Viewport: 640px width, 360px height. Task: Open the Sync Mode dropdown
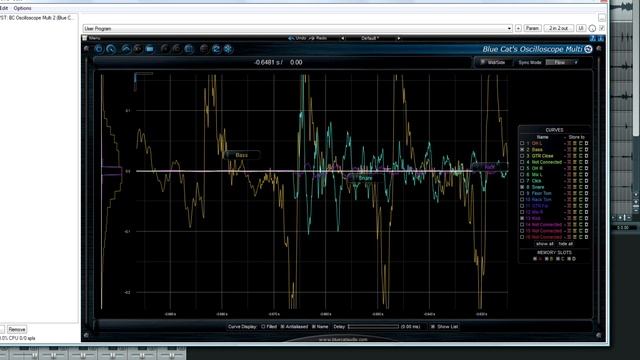(x=562, y=62)
